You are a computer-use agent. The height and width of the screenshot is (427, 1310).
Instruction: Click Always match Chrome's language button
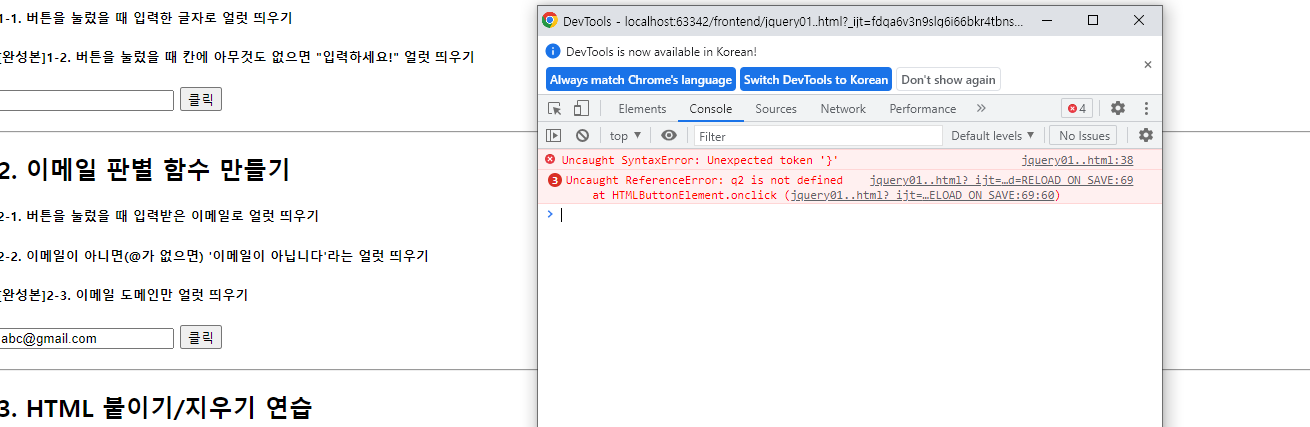(x=641, y=80)
